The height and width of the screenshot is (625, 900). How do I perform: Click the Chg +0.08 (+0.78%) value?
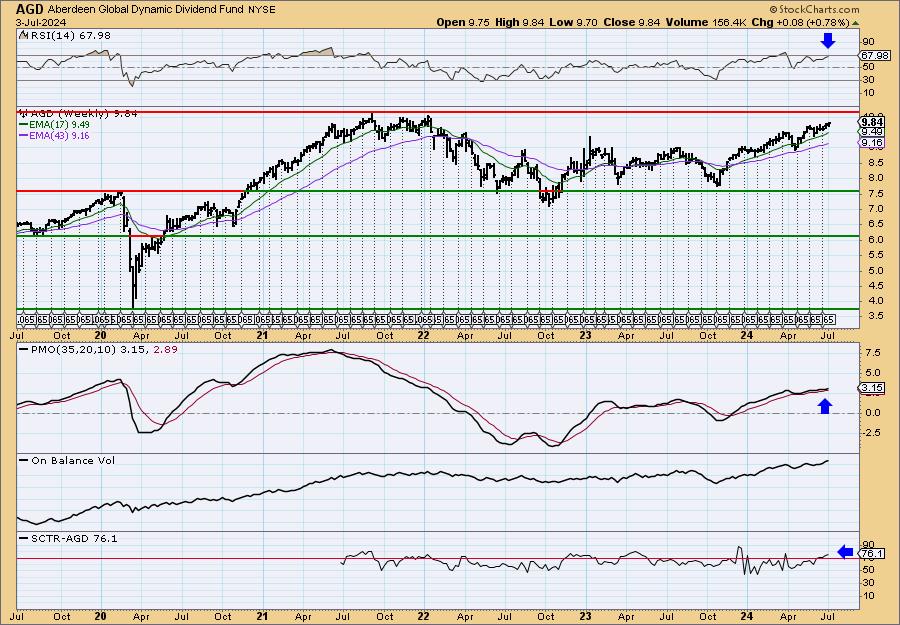(x=800, y=22)
